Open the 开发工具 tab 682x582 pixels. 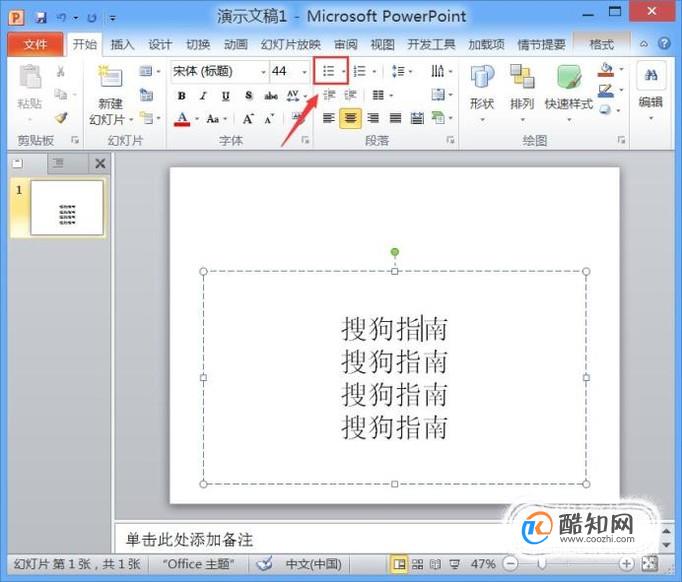click(431, 44)
